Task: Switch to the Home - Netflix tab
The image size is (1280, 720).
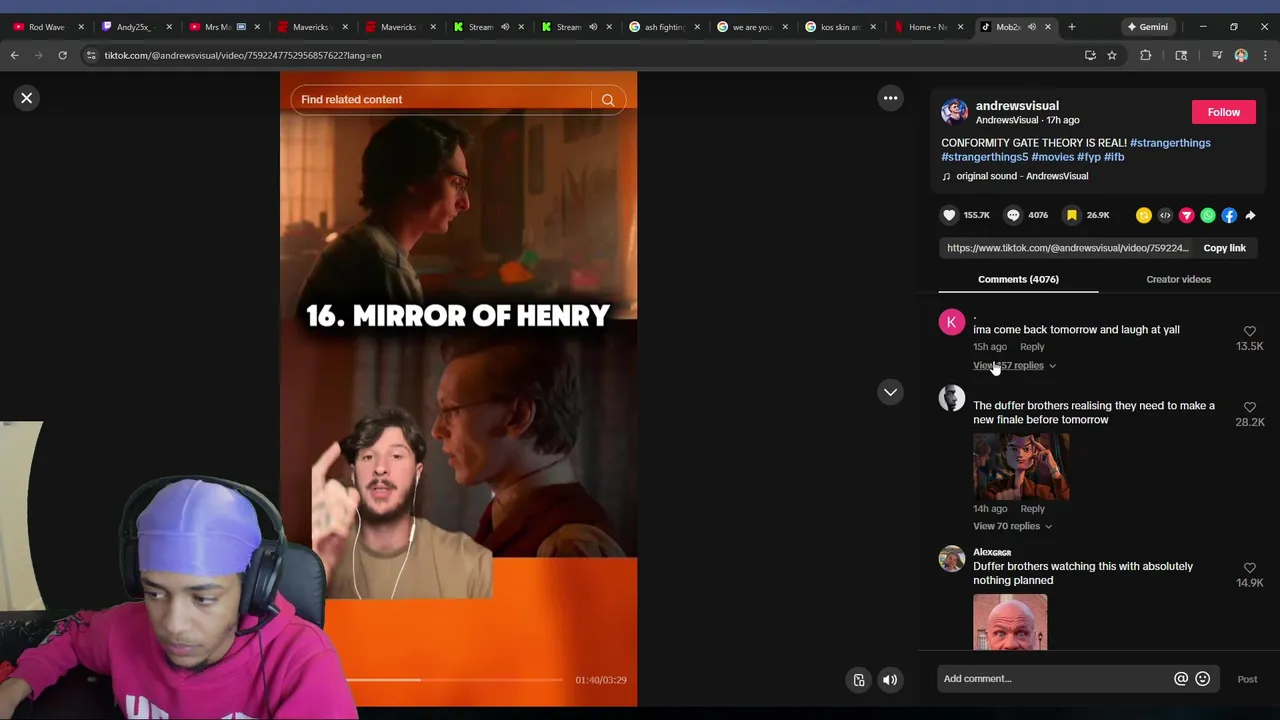Action: click(929, 27)
